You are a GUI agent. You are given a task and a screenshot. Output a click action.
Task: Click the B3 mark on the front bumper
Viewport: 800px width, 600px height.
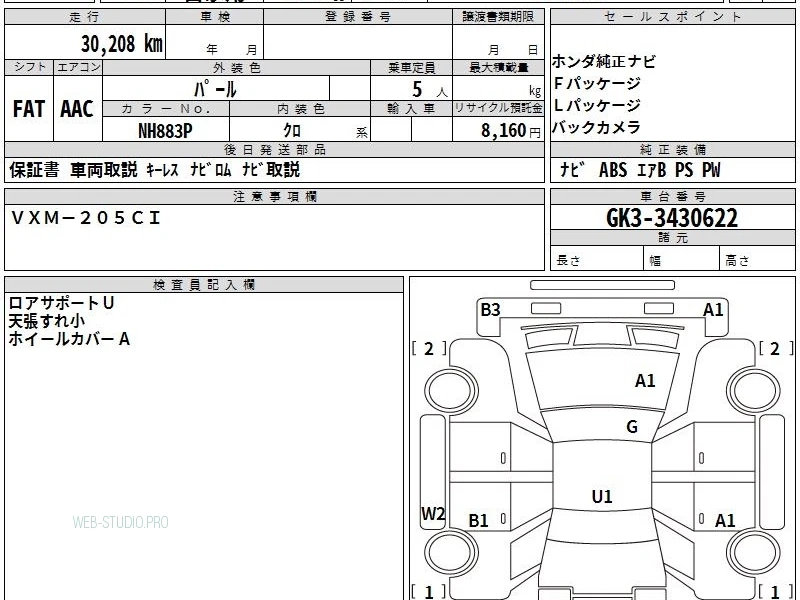pos(490,309)
